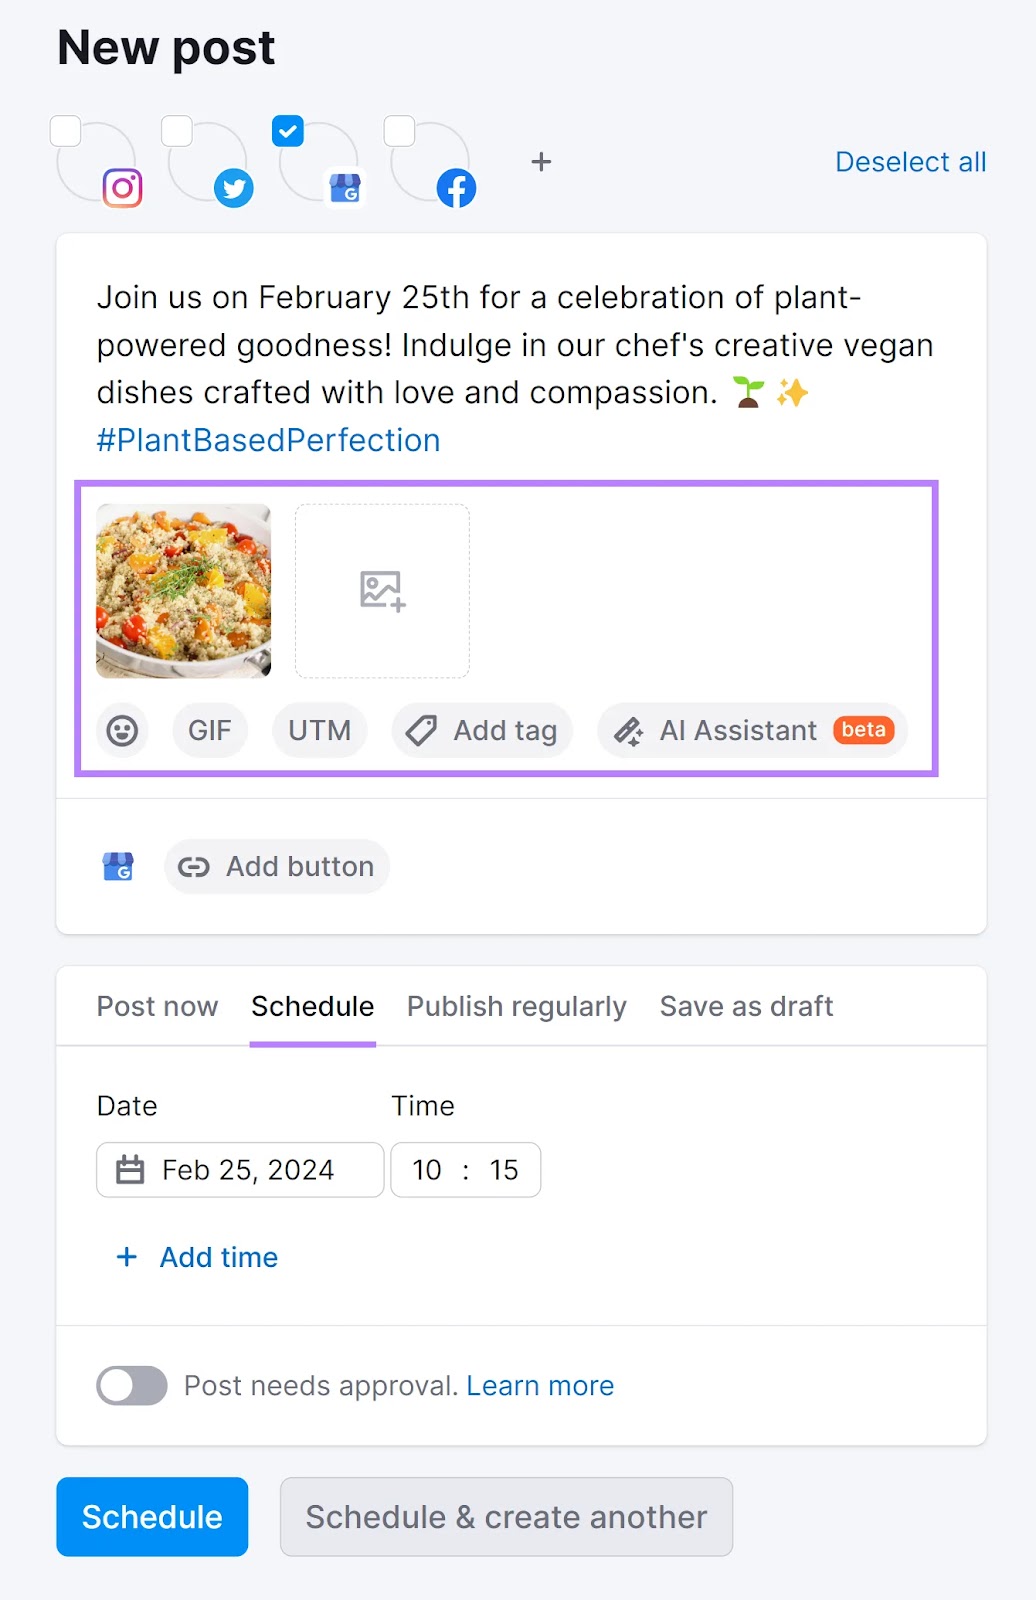The height and width of the screenshot is (1600, 1036).
Task: Click the Deselect all link
Action: click(910, 161)
